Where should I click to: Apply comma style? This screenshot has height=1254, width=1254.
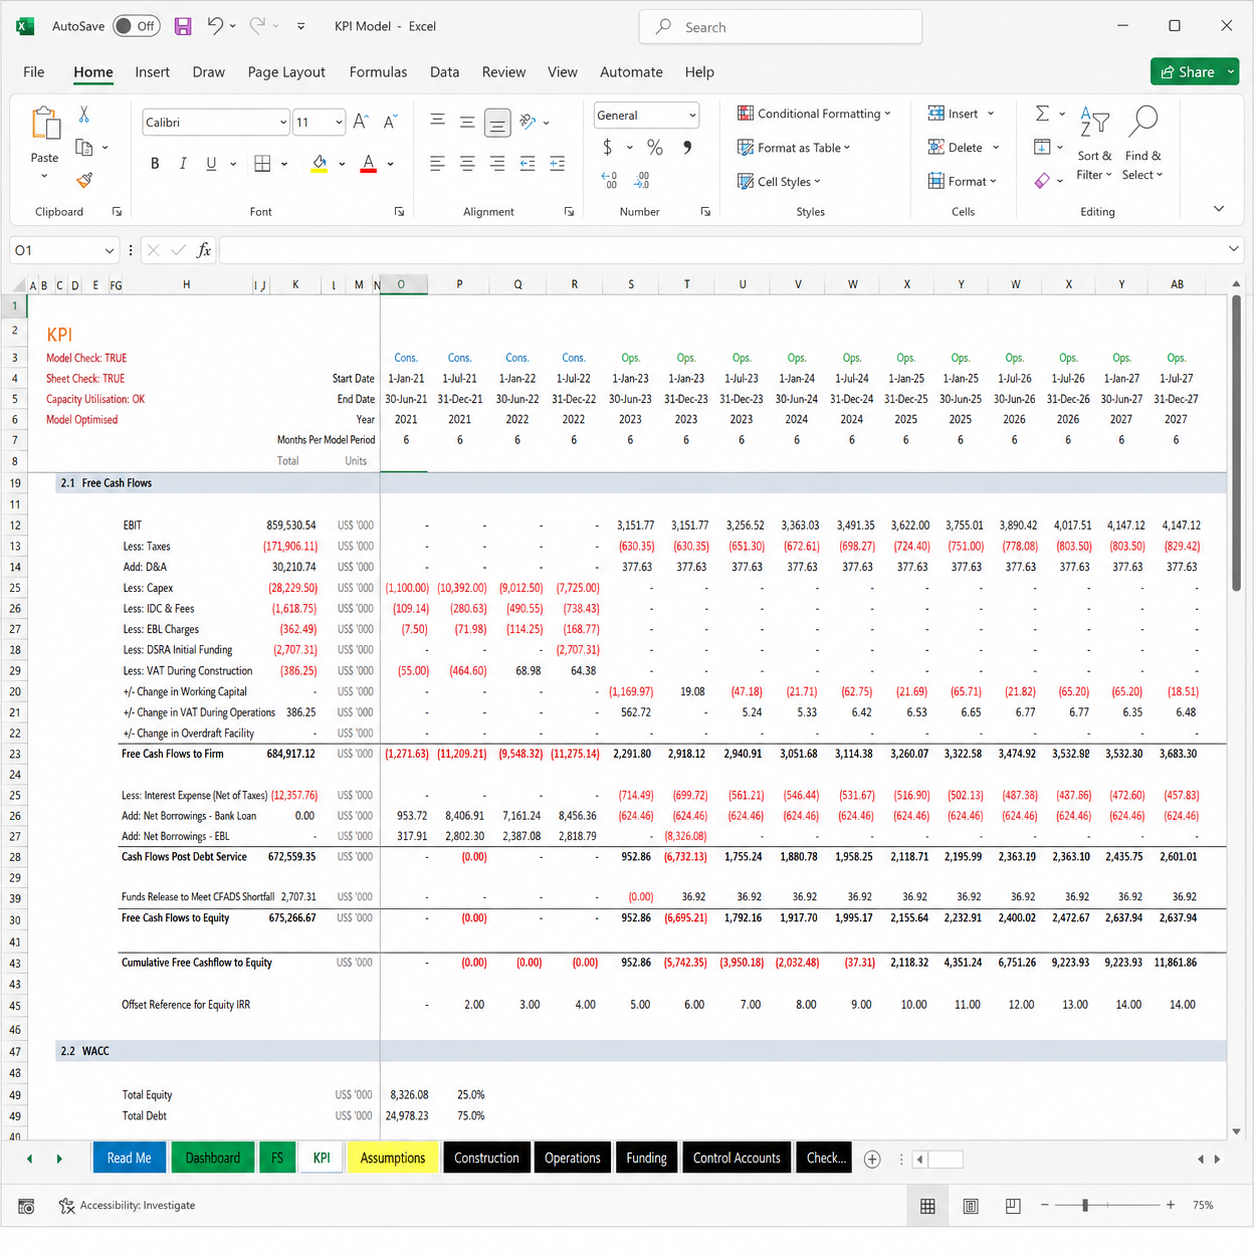click(687, 147)
